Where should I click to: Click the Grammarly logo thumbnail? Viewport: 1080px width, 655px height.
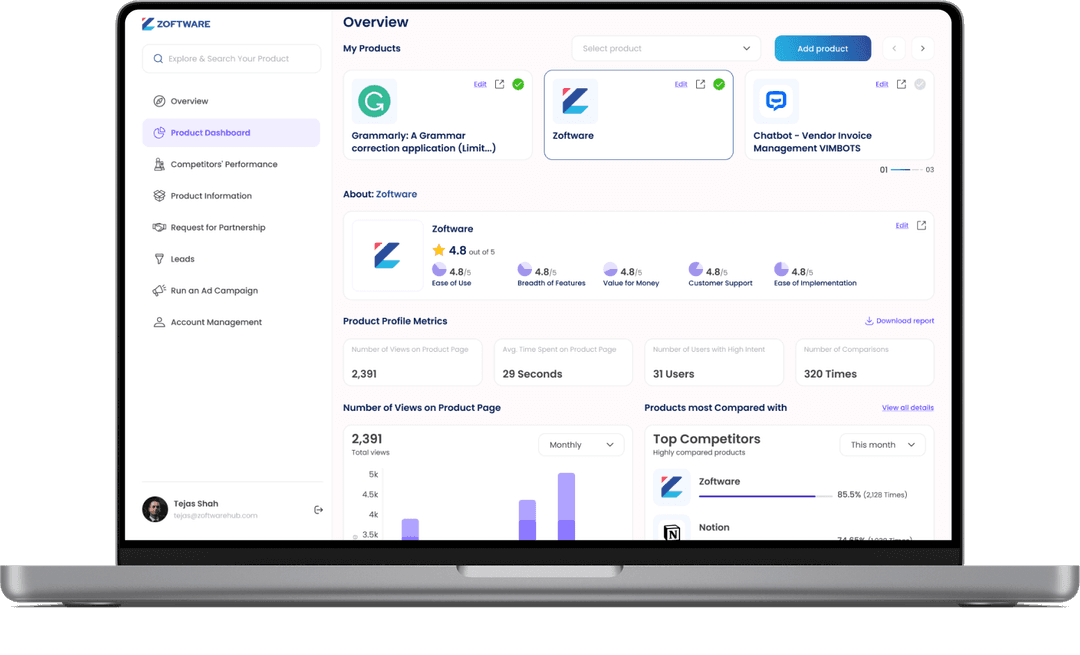point(374,101)
